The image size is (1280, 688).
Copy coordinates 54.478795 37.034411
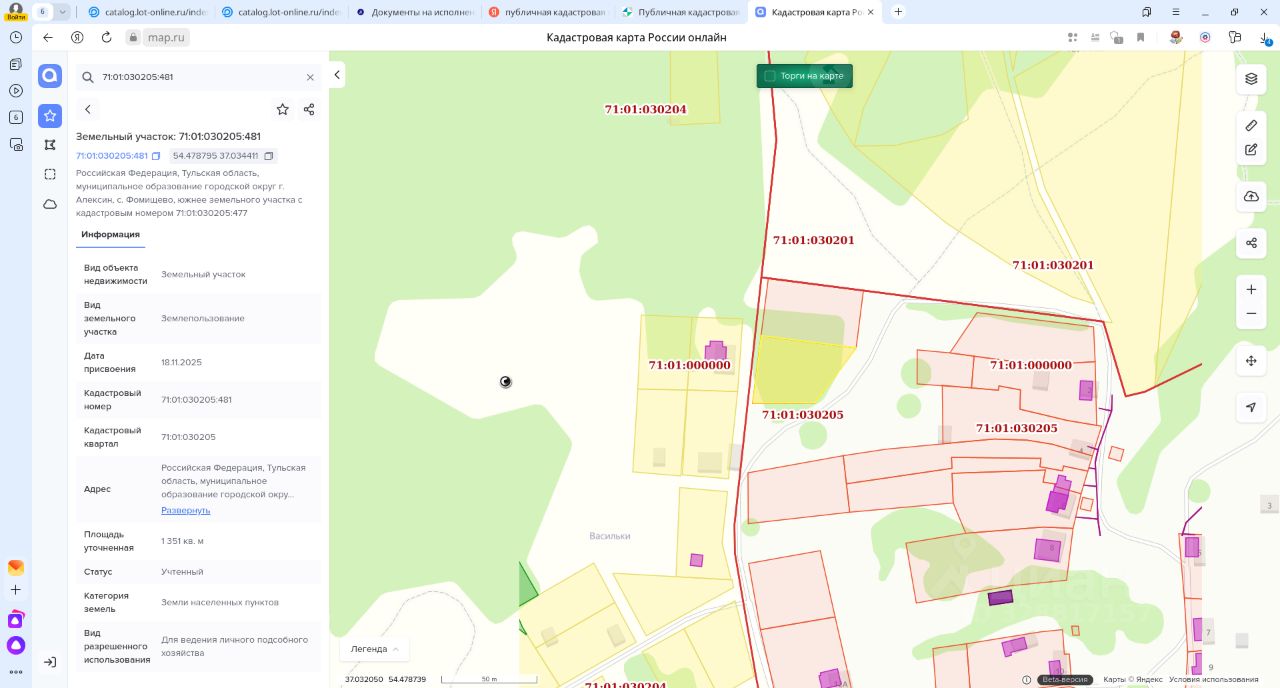(269, 156)
